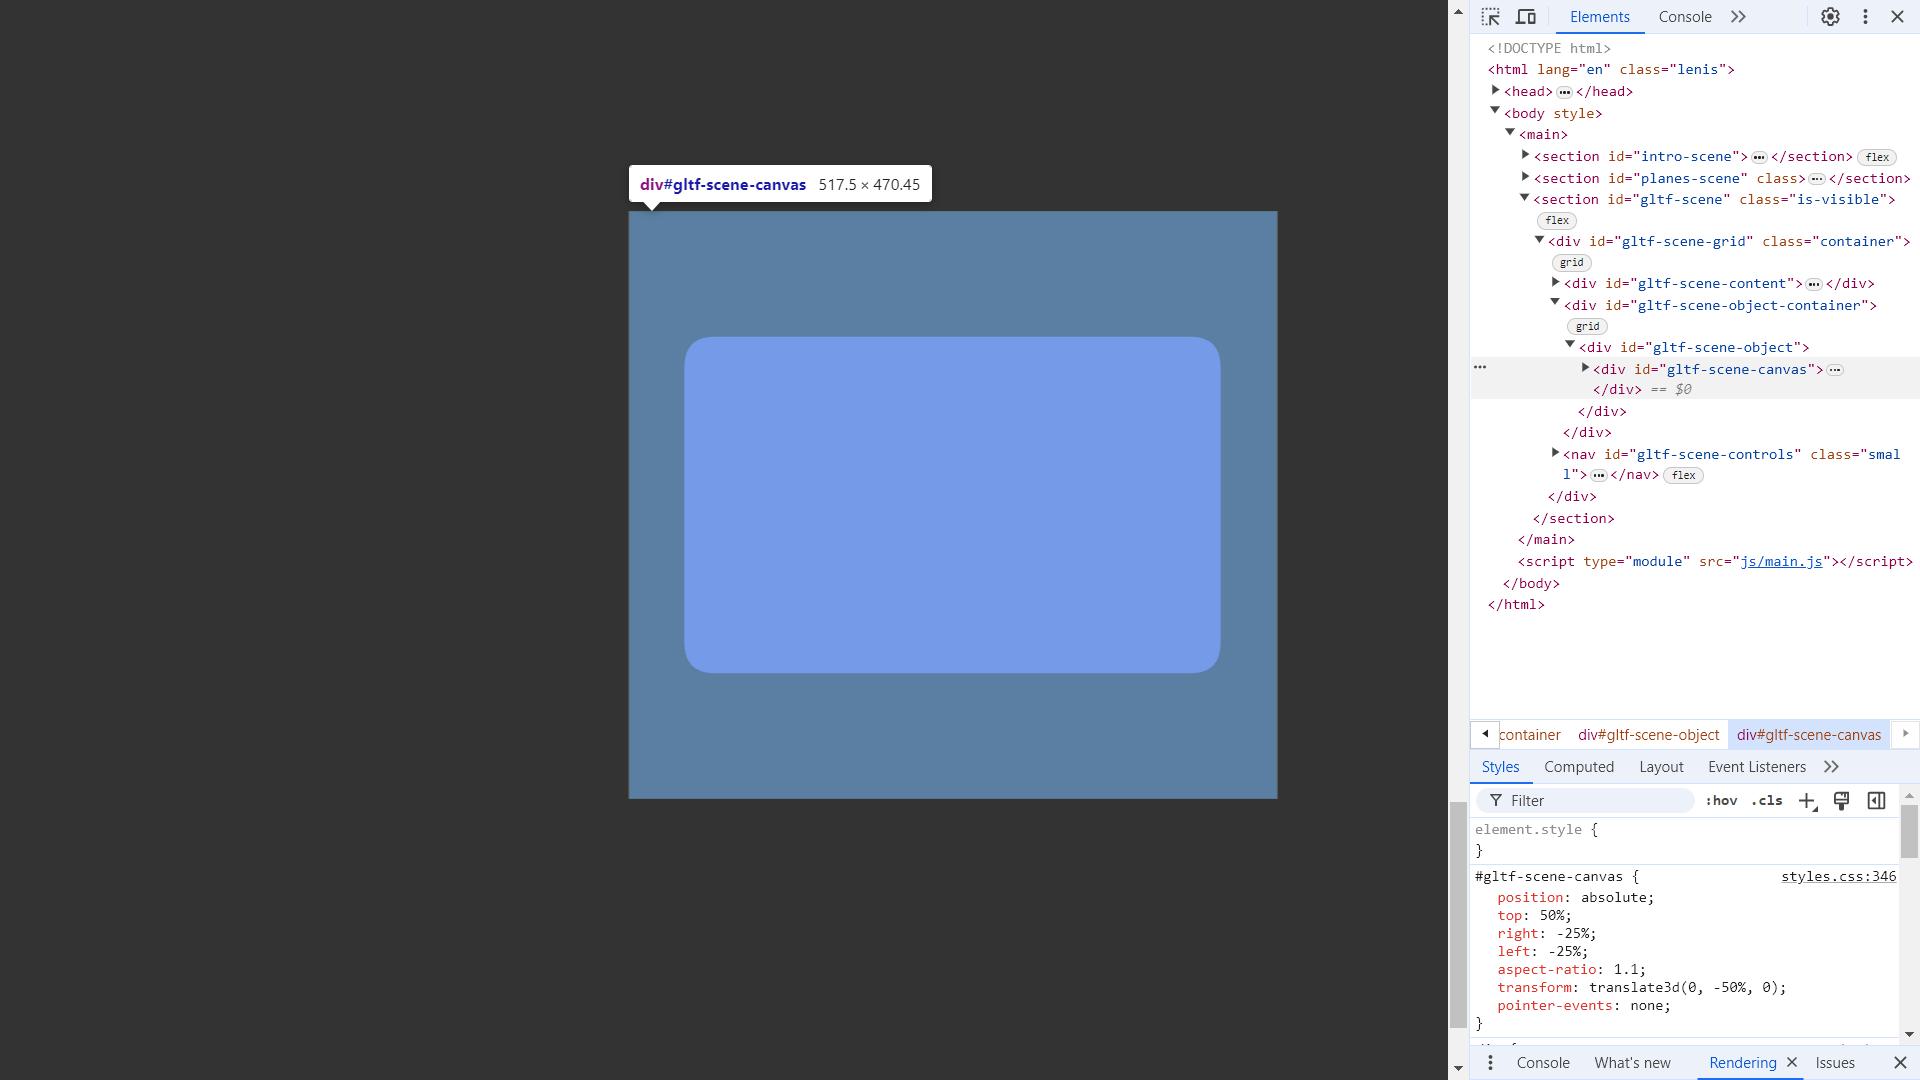Image resolution: width=1920 pixels, height=1080 pixels.
Task: Expand ellipsis in intro-scene section
Action: (1759, 157)
